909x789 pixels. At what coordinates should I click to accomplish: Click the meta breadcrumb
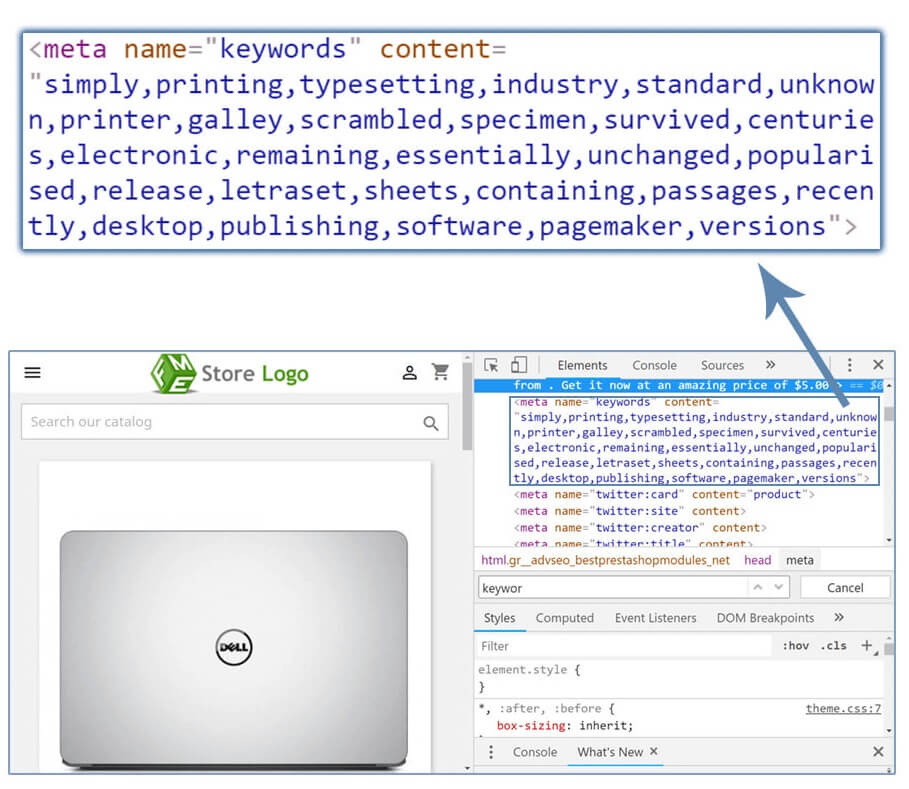(799, 560)
